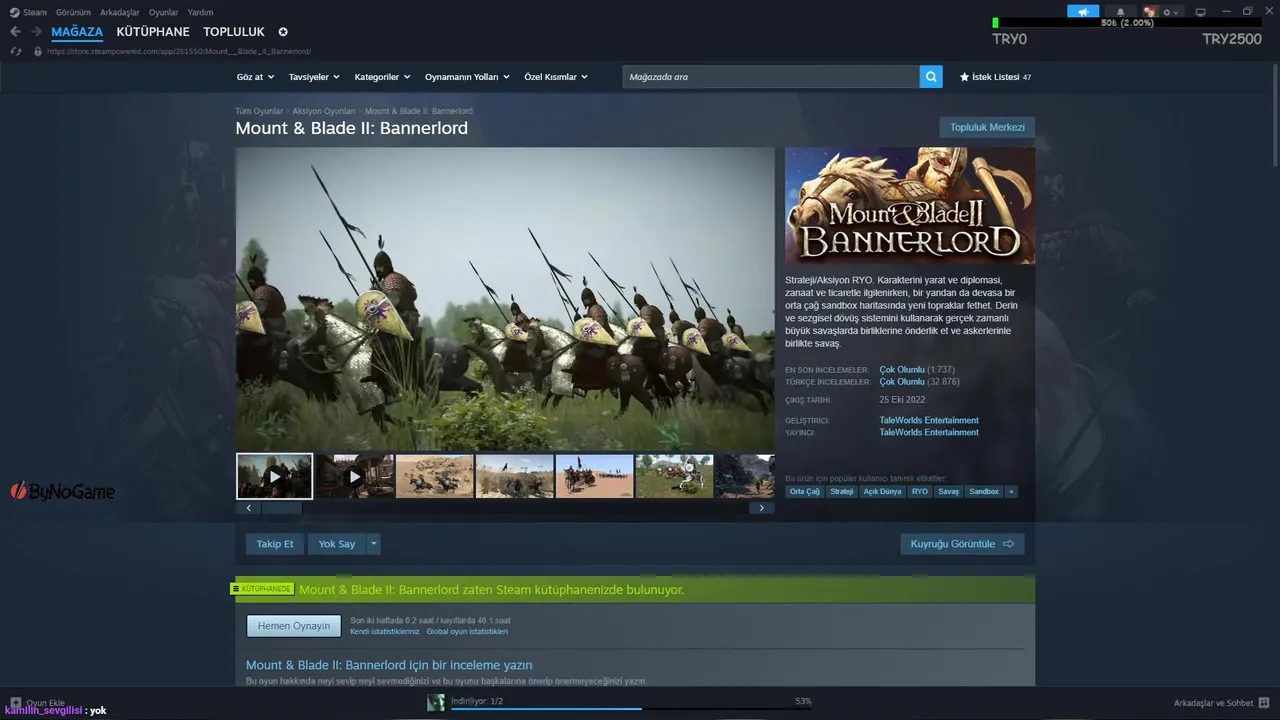
Task: Click the star icon of İstek Listesi
Action: click(964, 77)
